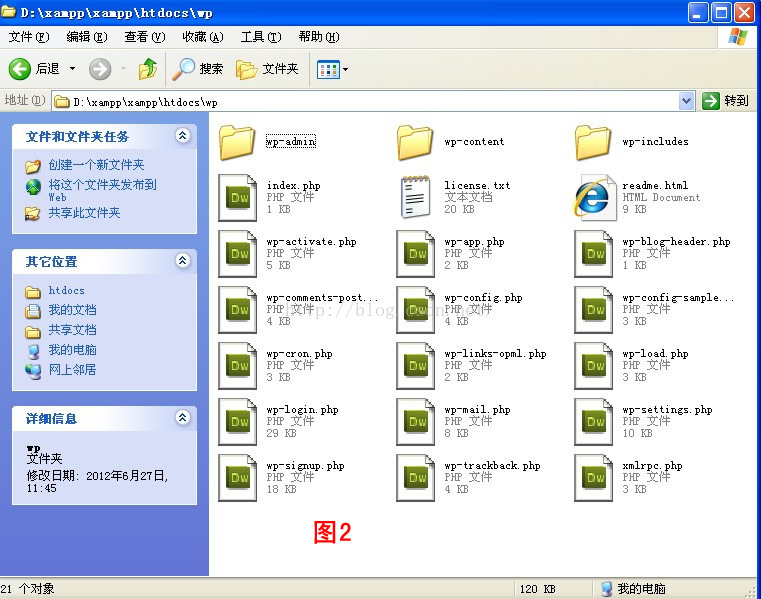Maximize the wp explorer window
The height and width of the screenshot is (599, 761).
pos(721,13)
